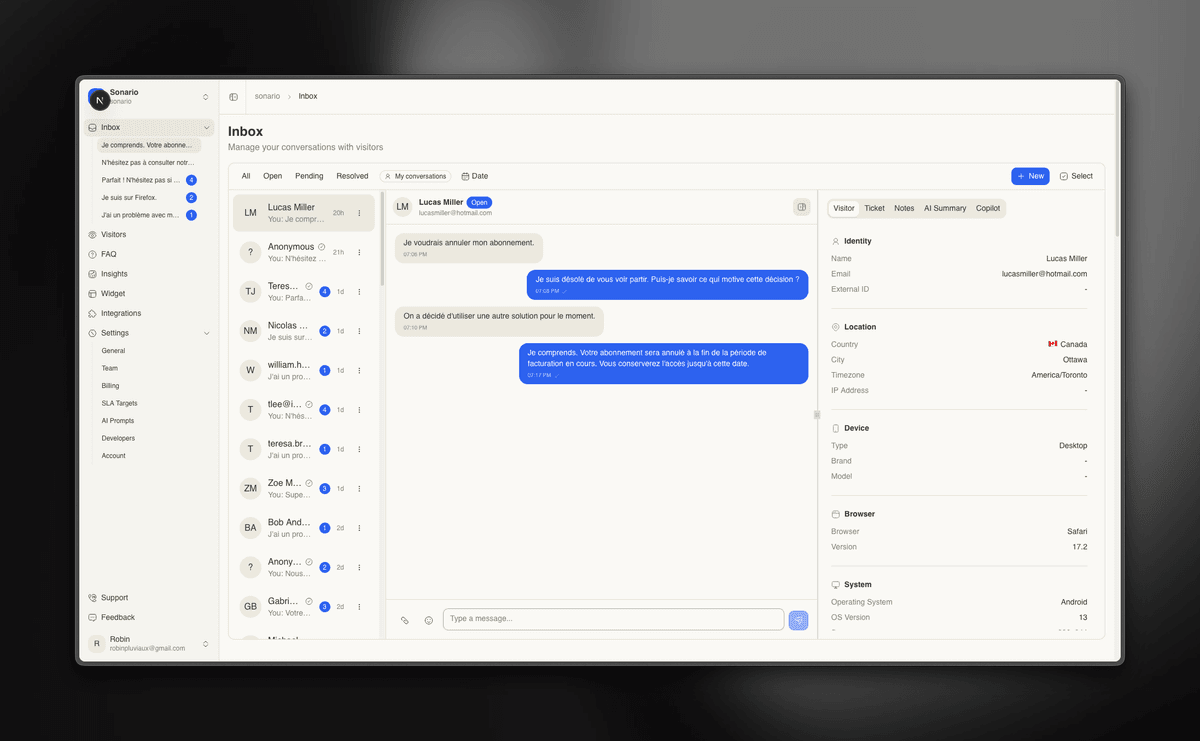
Task: Open the emoji picker icon
Action: coord(428,620)
